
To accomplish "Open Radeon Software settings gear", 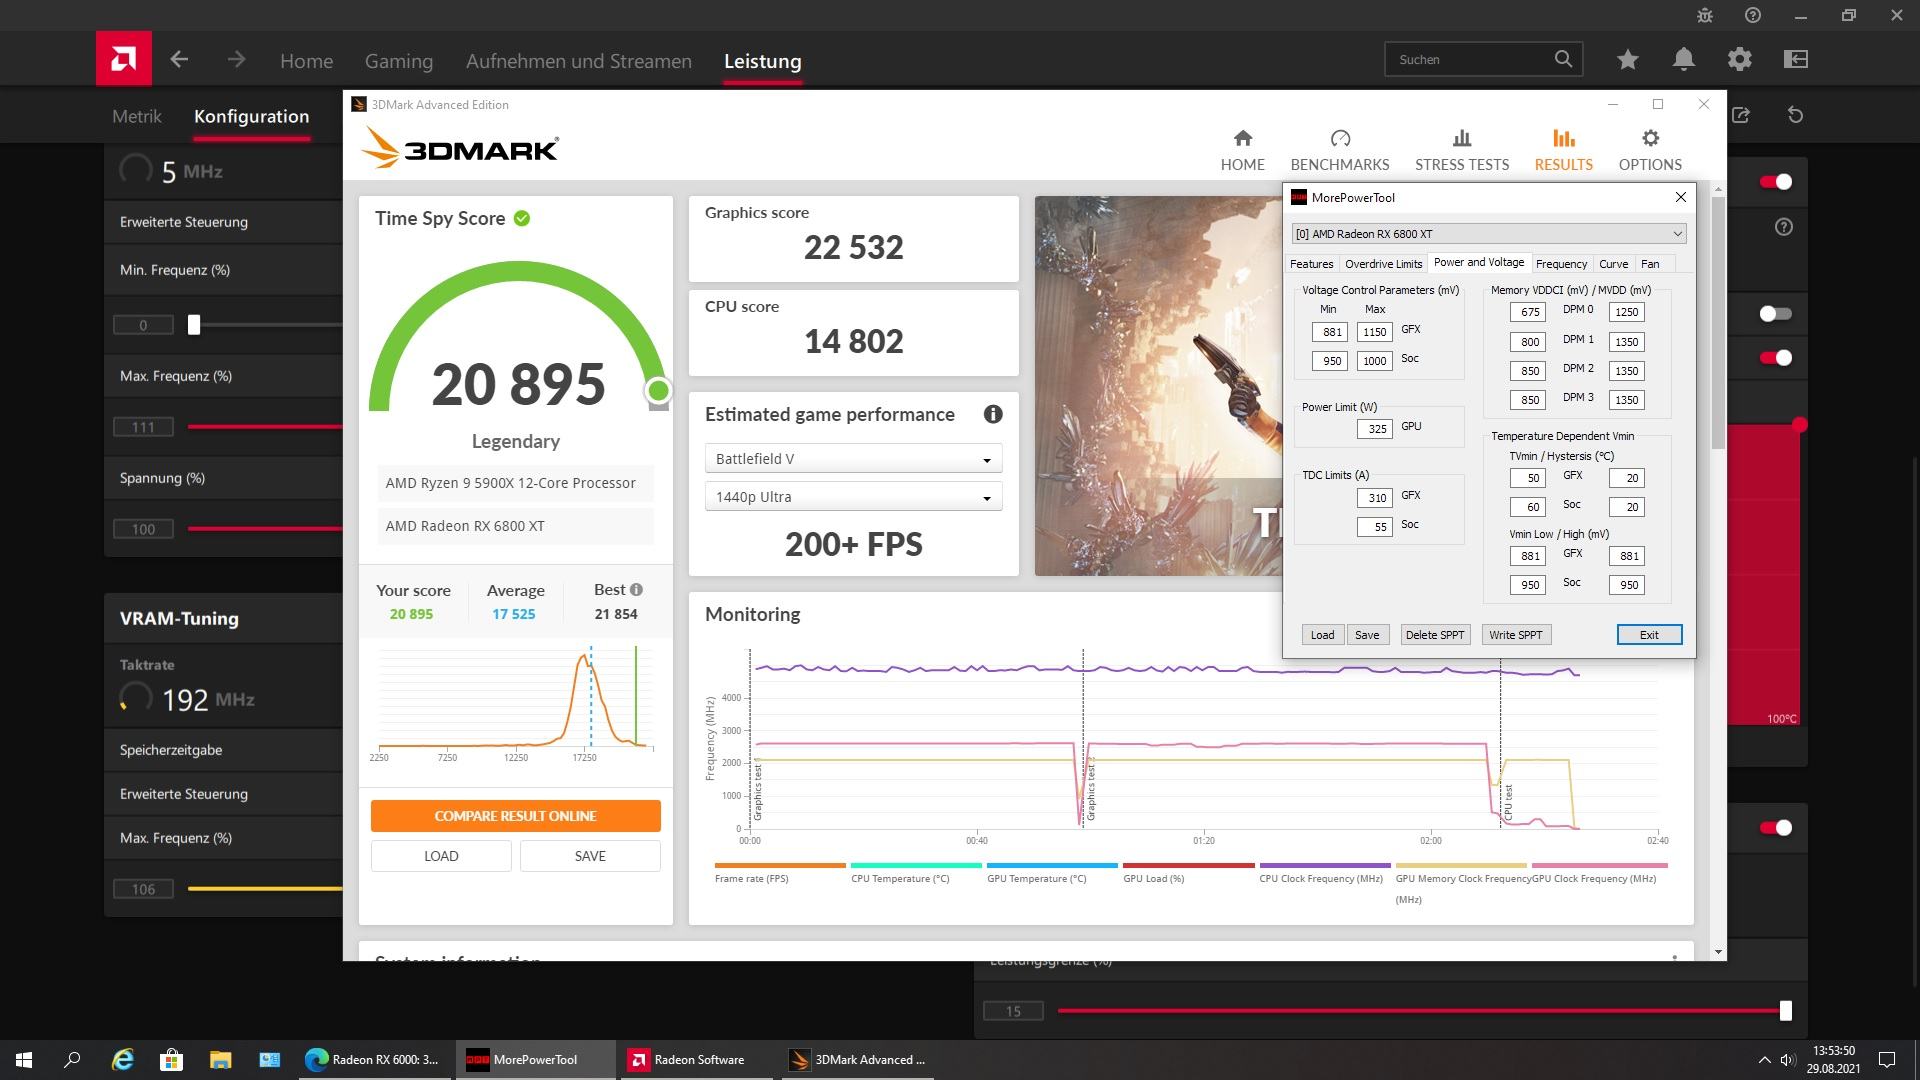I will [x=1740, y=60].
